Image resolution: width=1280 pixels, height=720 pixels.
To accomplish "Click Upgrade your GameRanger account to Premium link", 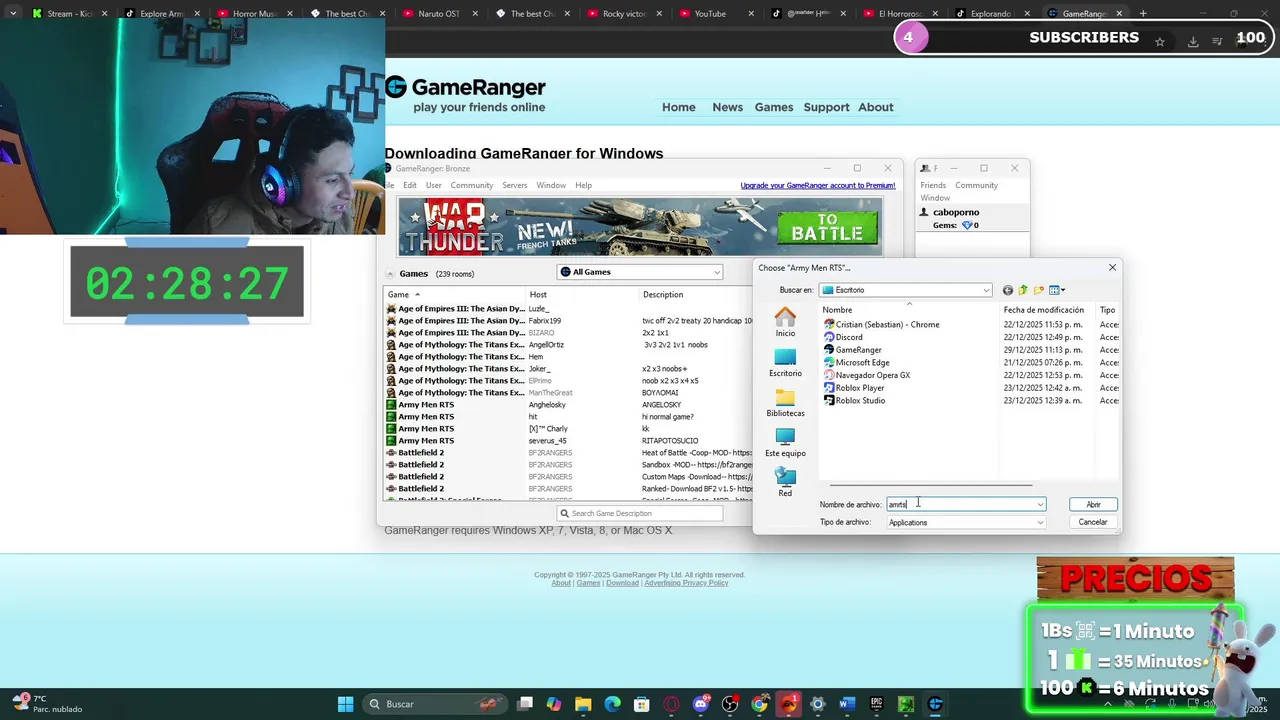I will click(817, 185).
